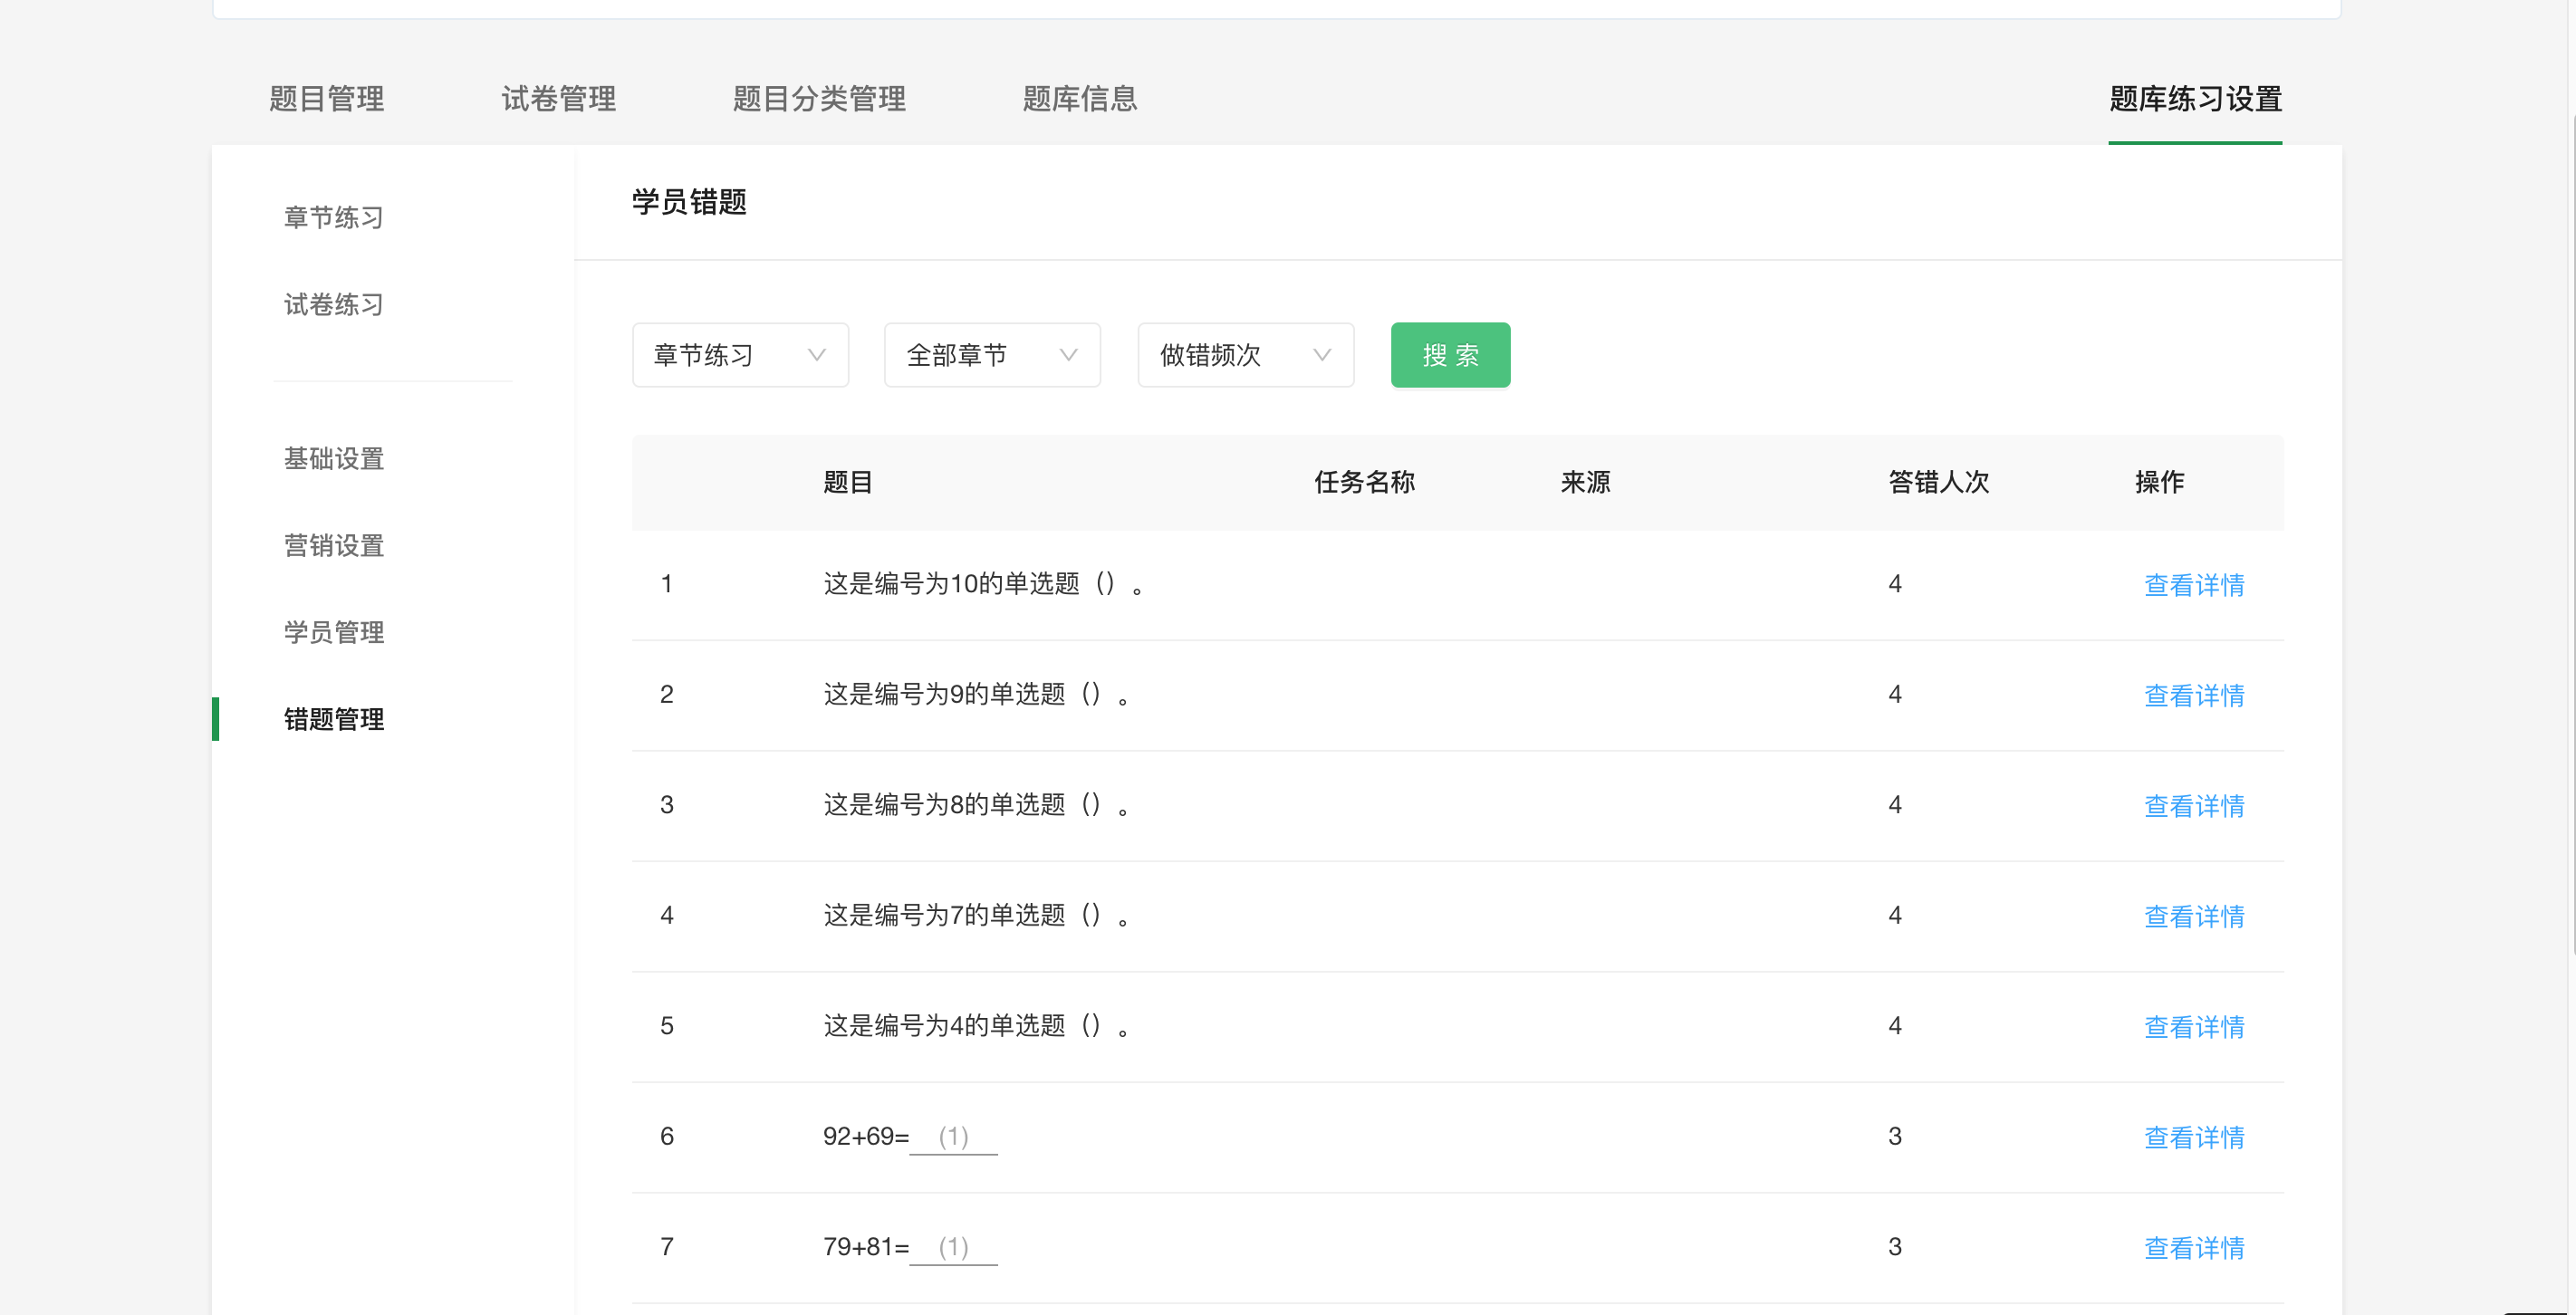Viewport: 2576px width, 1315px height.
Task: Click the 92+69= question text
Action: point(866,1137)
